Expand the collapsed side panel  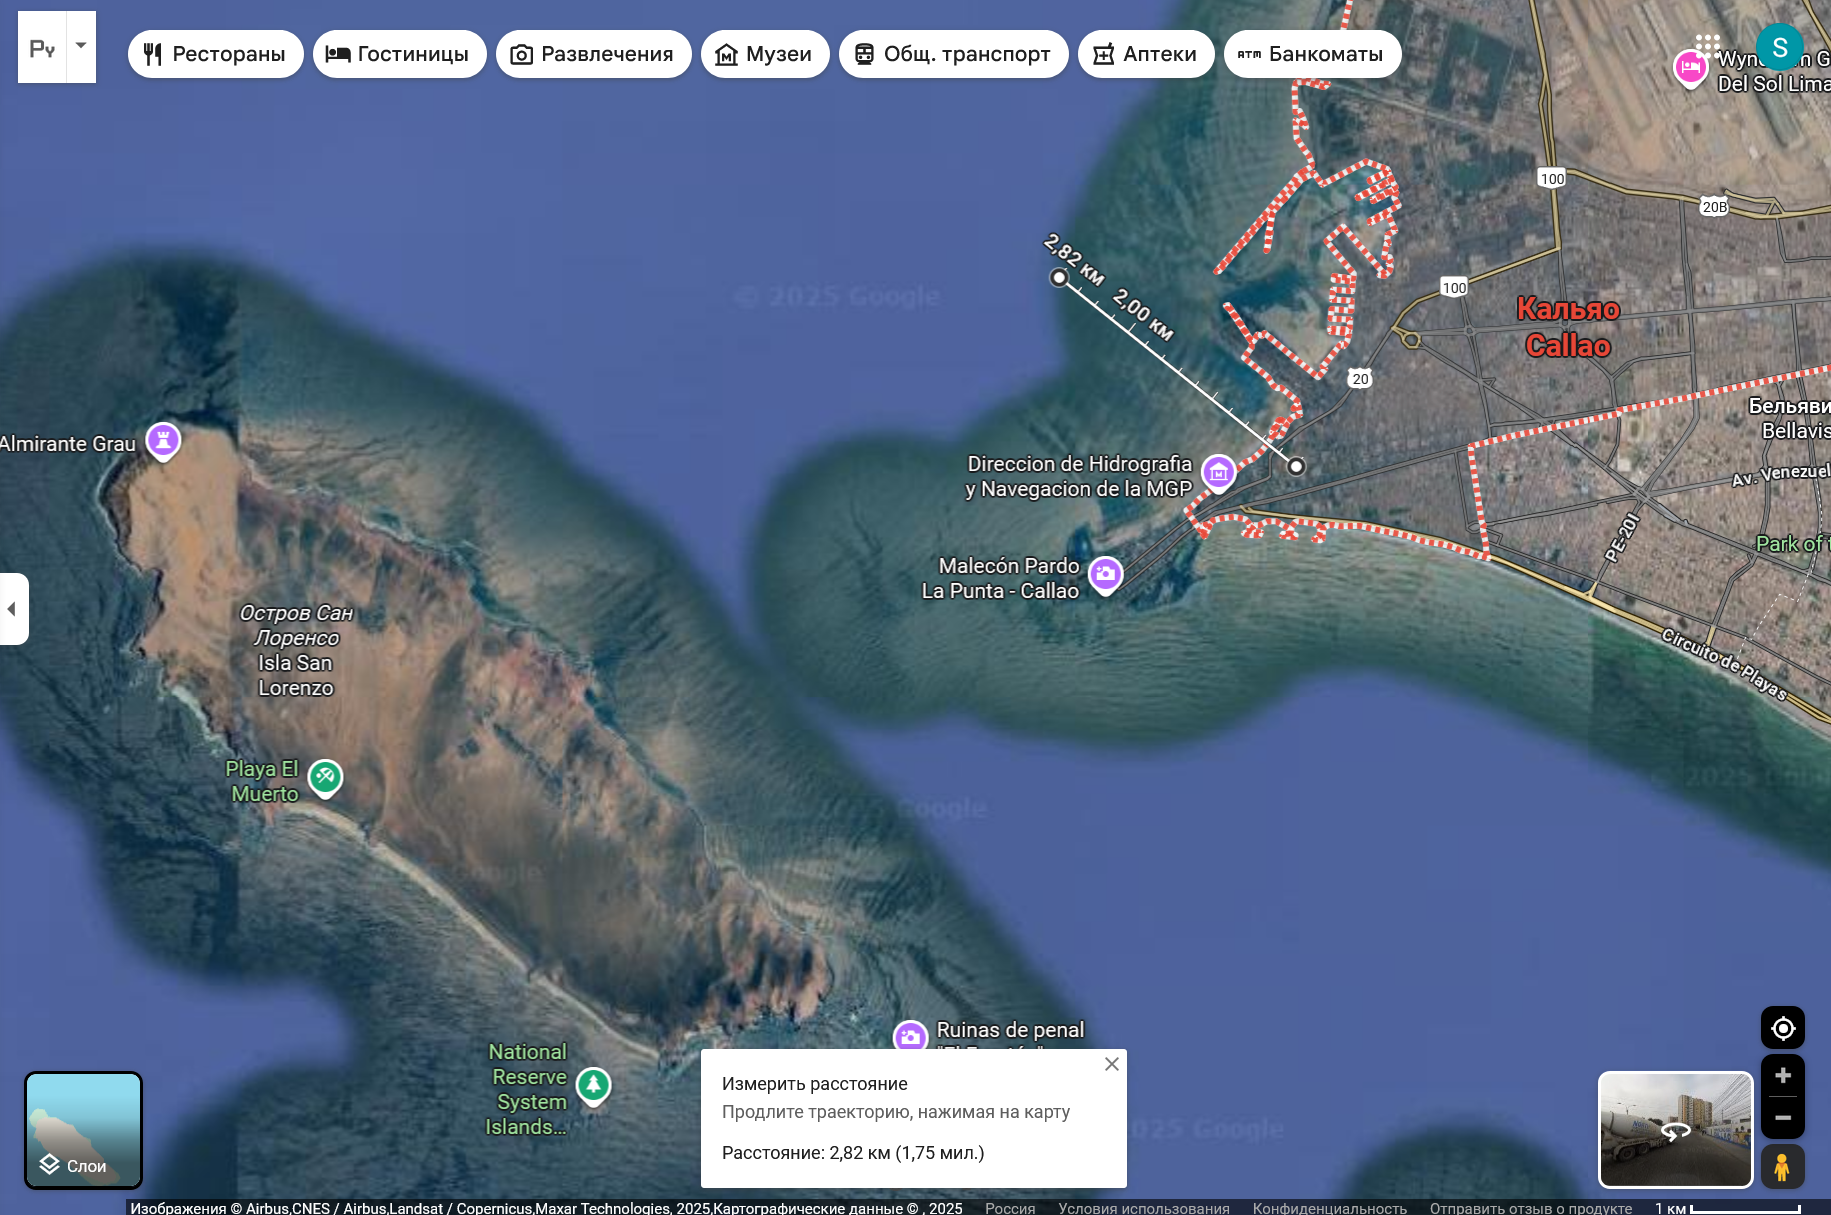pos(12,609)
